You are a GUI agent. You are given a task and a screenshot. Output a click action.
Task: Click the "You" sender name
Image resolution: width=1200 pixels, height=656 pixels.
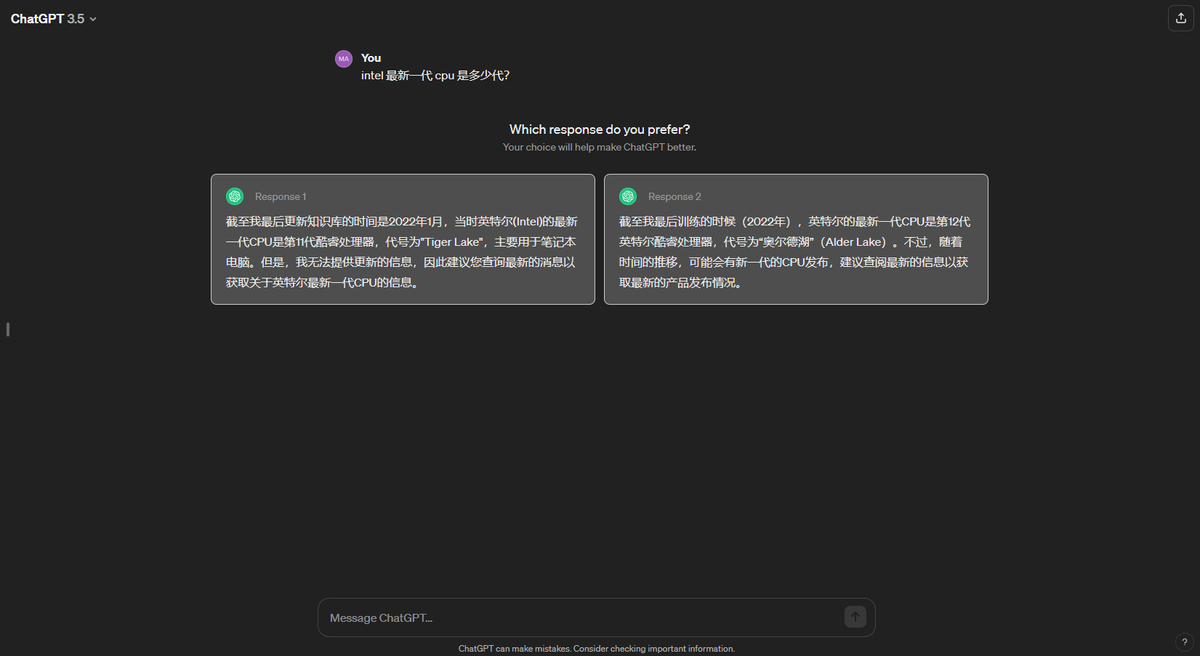(x=371, y=58)
